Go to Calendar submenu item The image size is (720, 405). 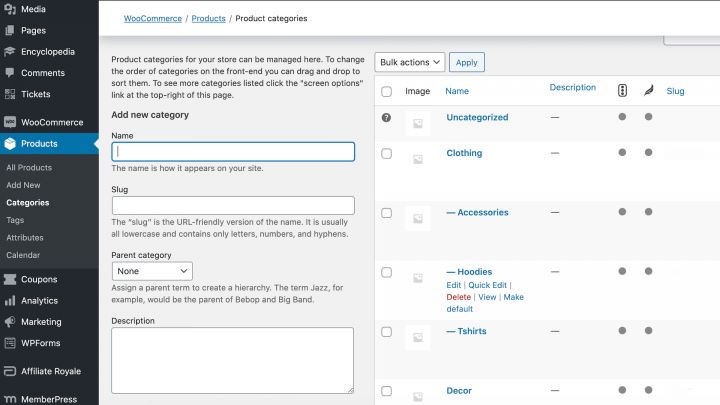pos(23,255)
